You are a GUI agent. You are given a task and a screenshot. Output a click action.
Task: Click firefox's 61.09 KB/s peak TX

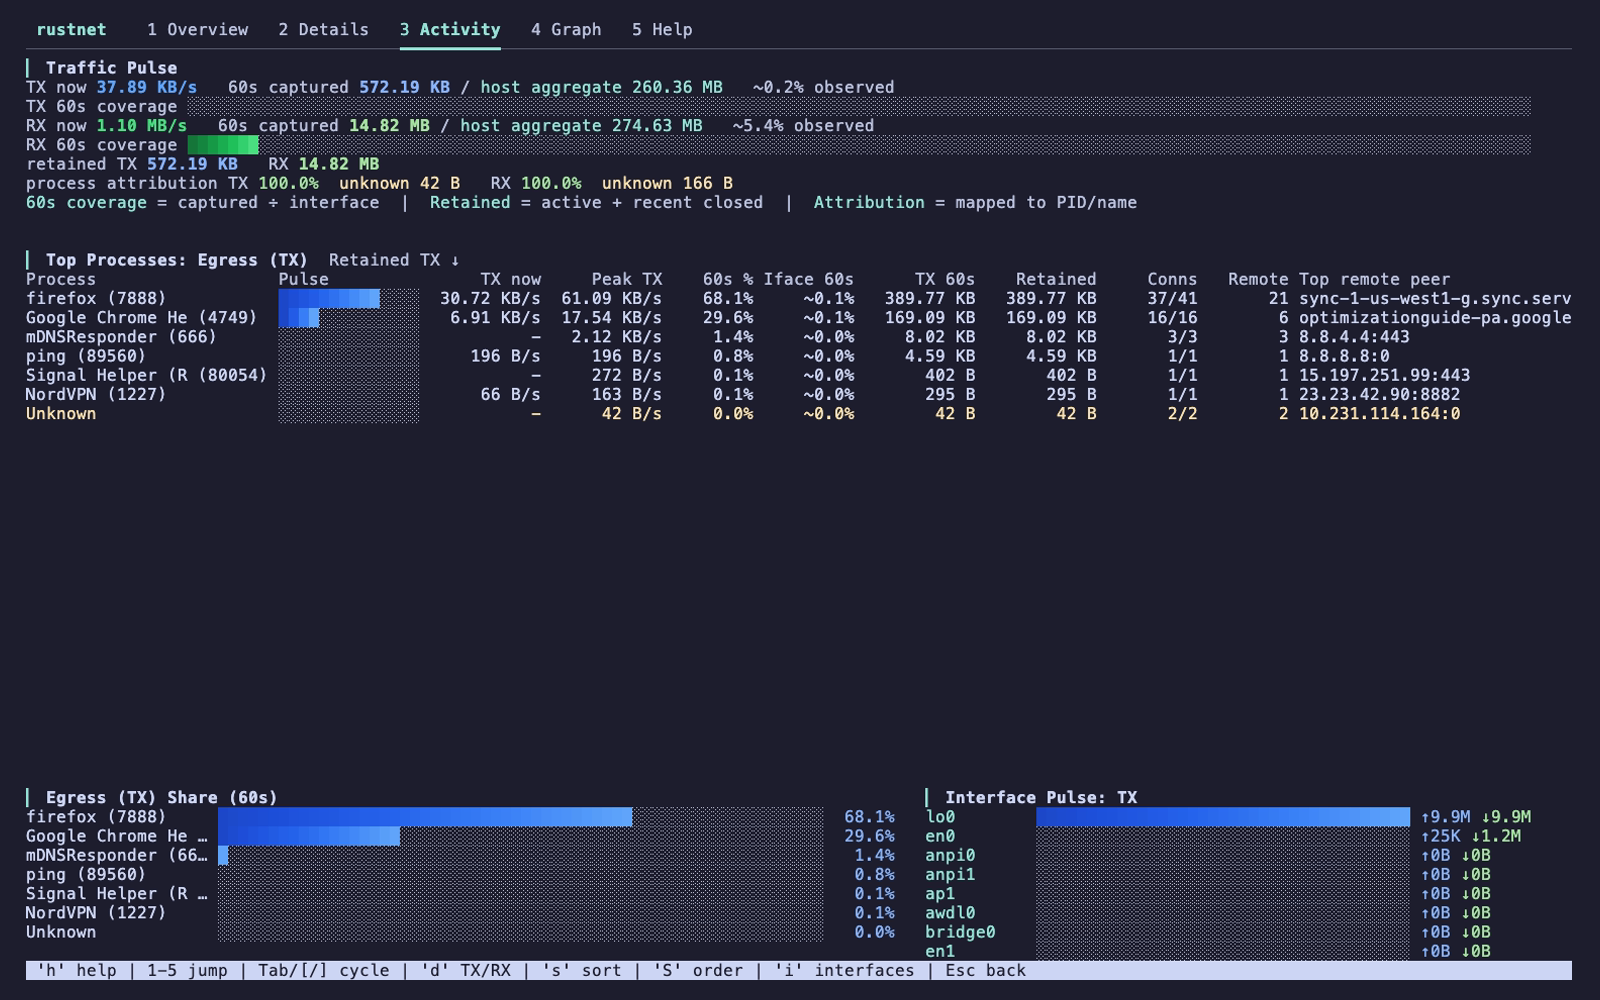[x=611, y=298]
